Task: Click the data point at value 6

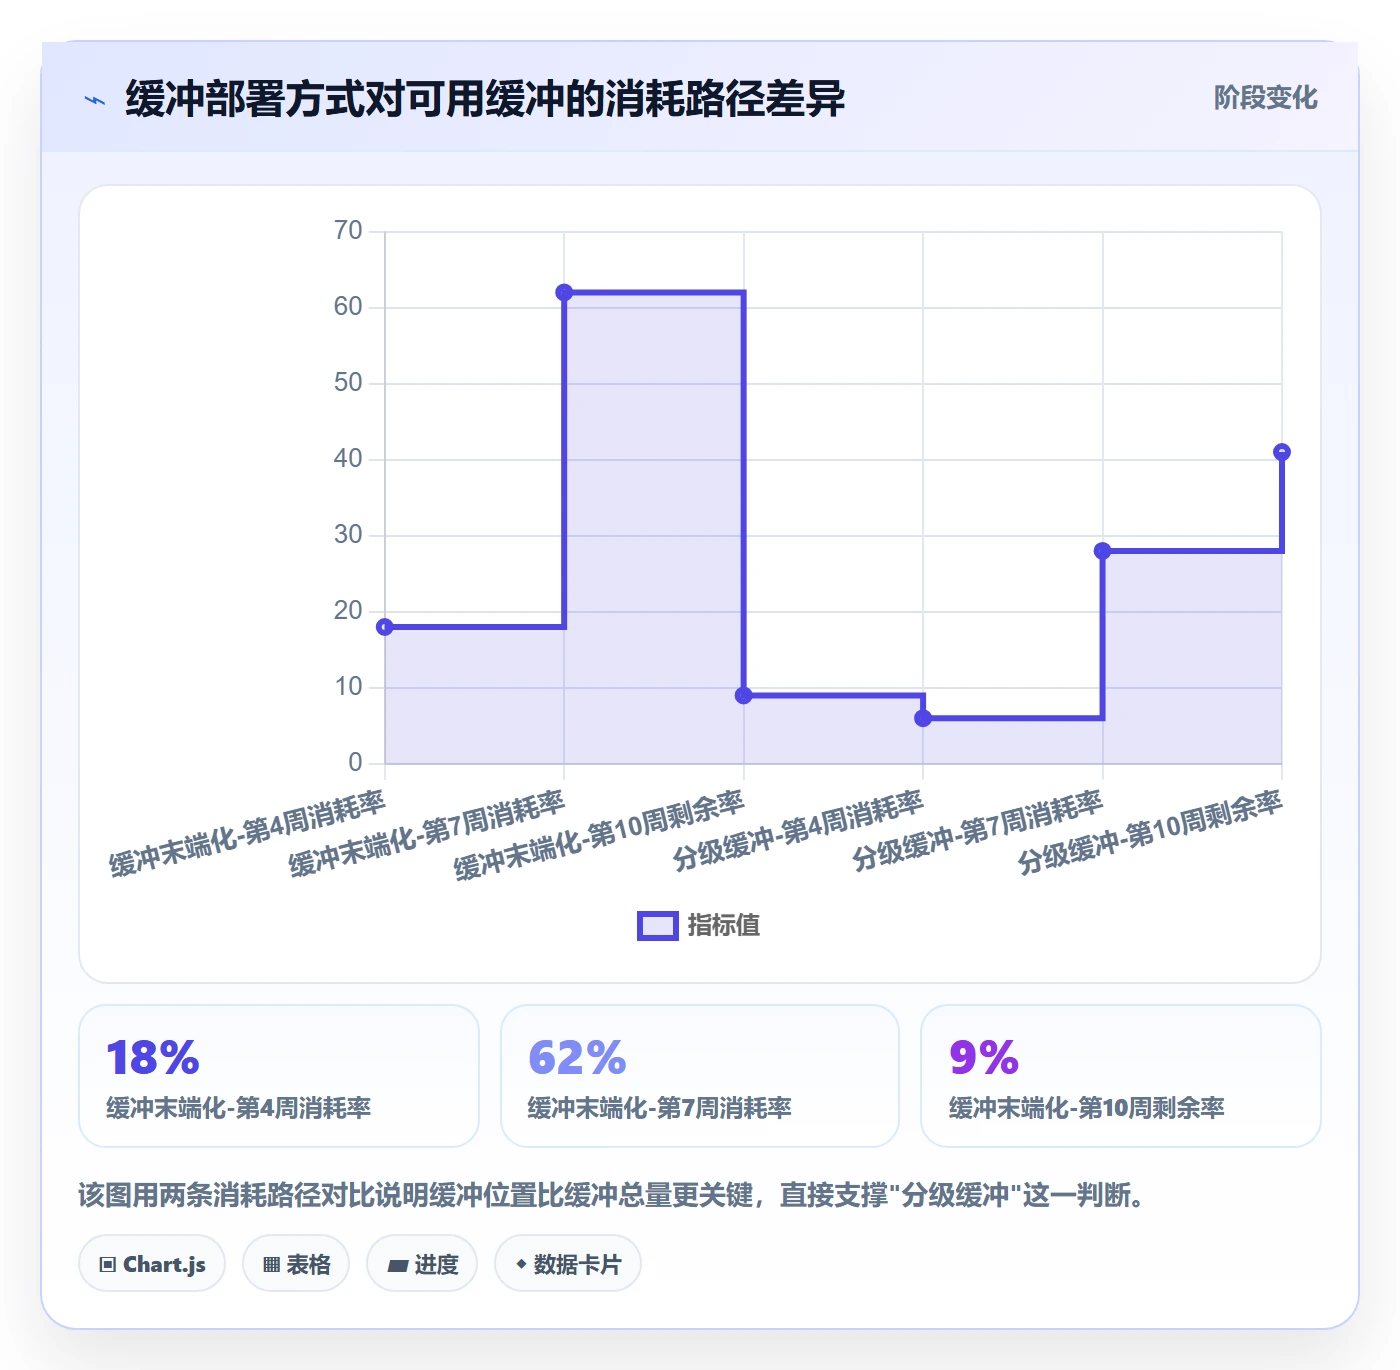Action: 923,718
